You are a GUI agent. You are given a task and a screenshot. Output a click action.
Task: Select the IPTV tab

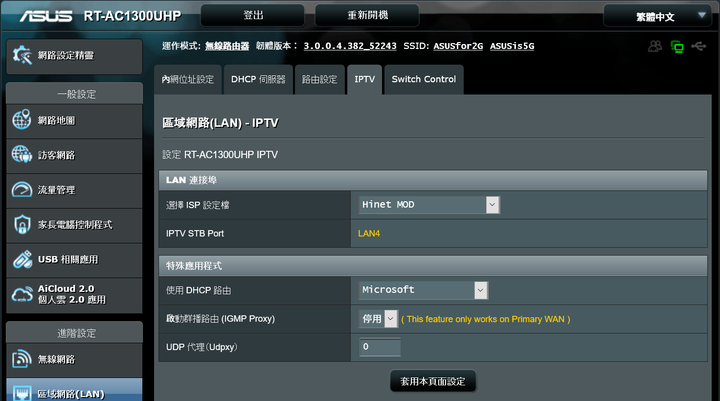coord(365,79)
